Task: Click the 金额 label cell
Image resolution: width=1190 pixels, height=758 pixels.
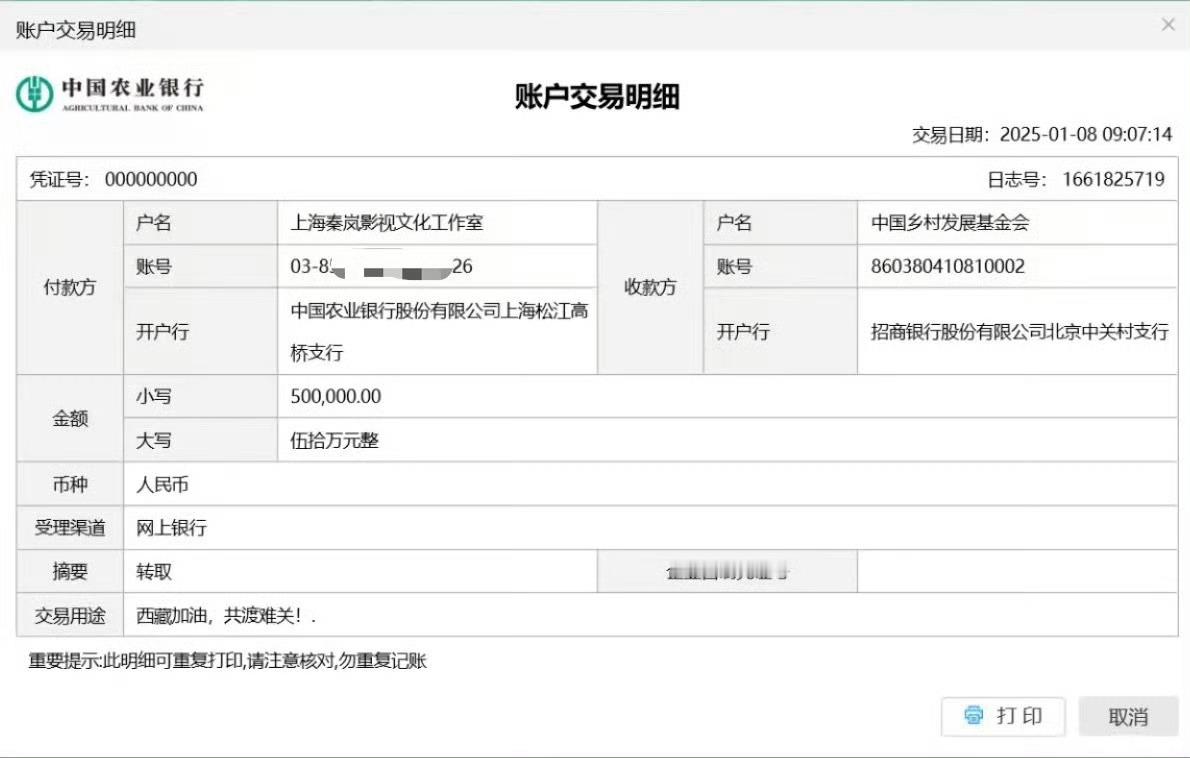Action: [x=70, y=418]
